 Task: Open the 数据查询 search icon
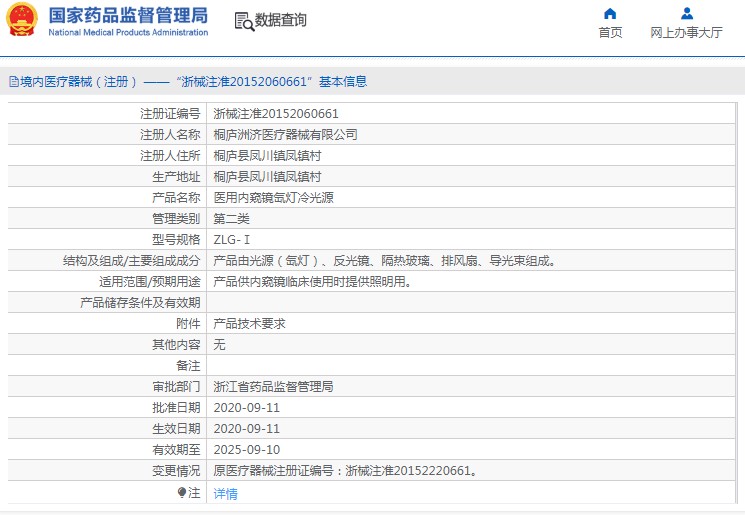[x=244, y=21]
